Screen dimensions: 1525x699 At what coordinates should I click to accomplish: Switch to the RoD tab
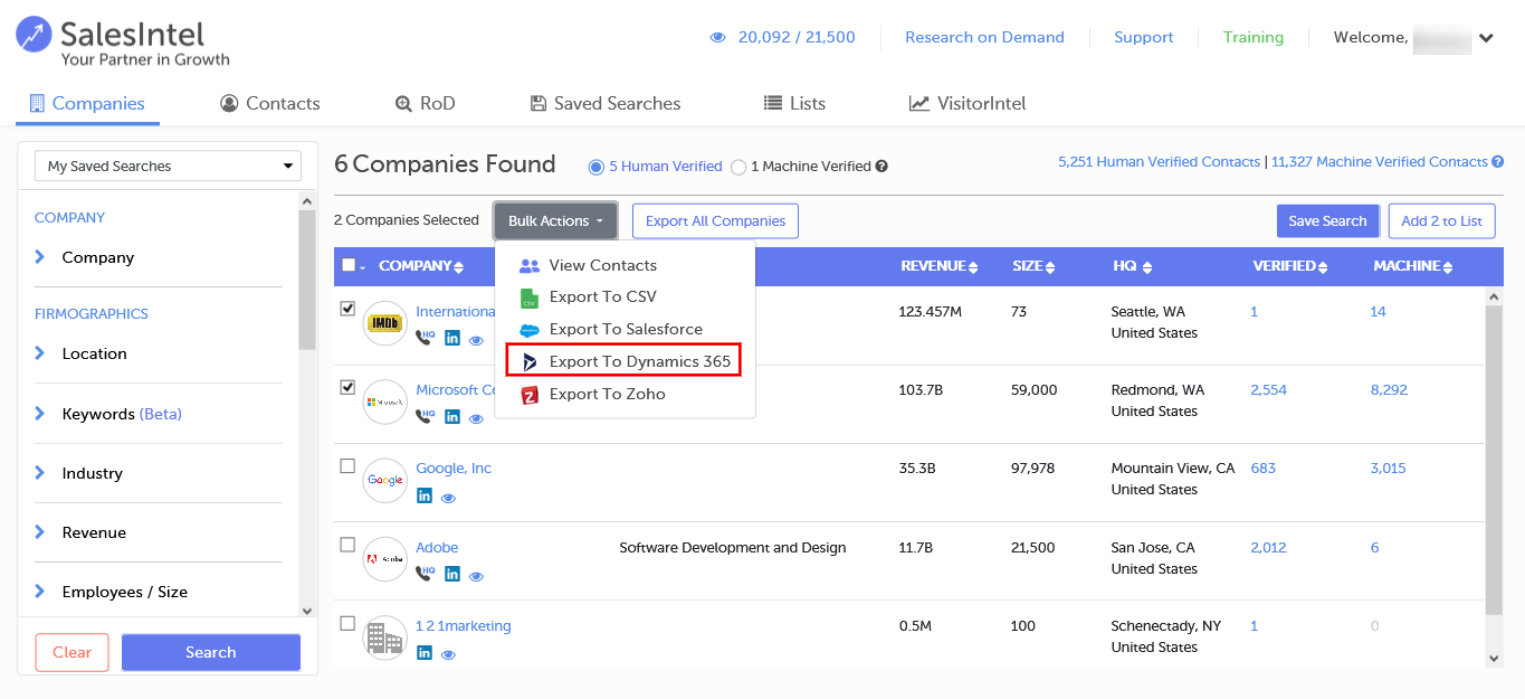pos(425,103)
